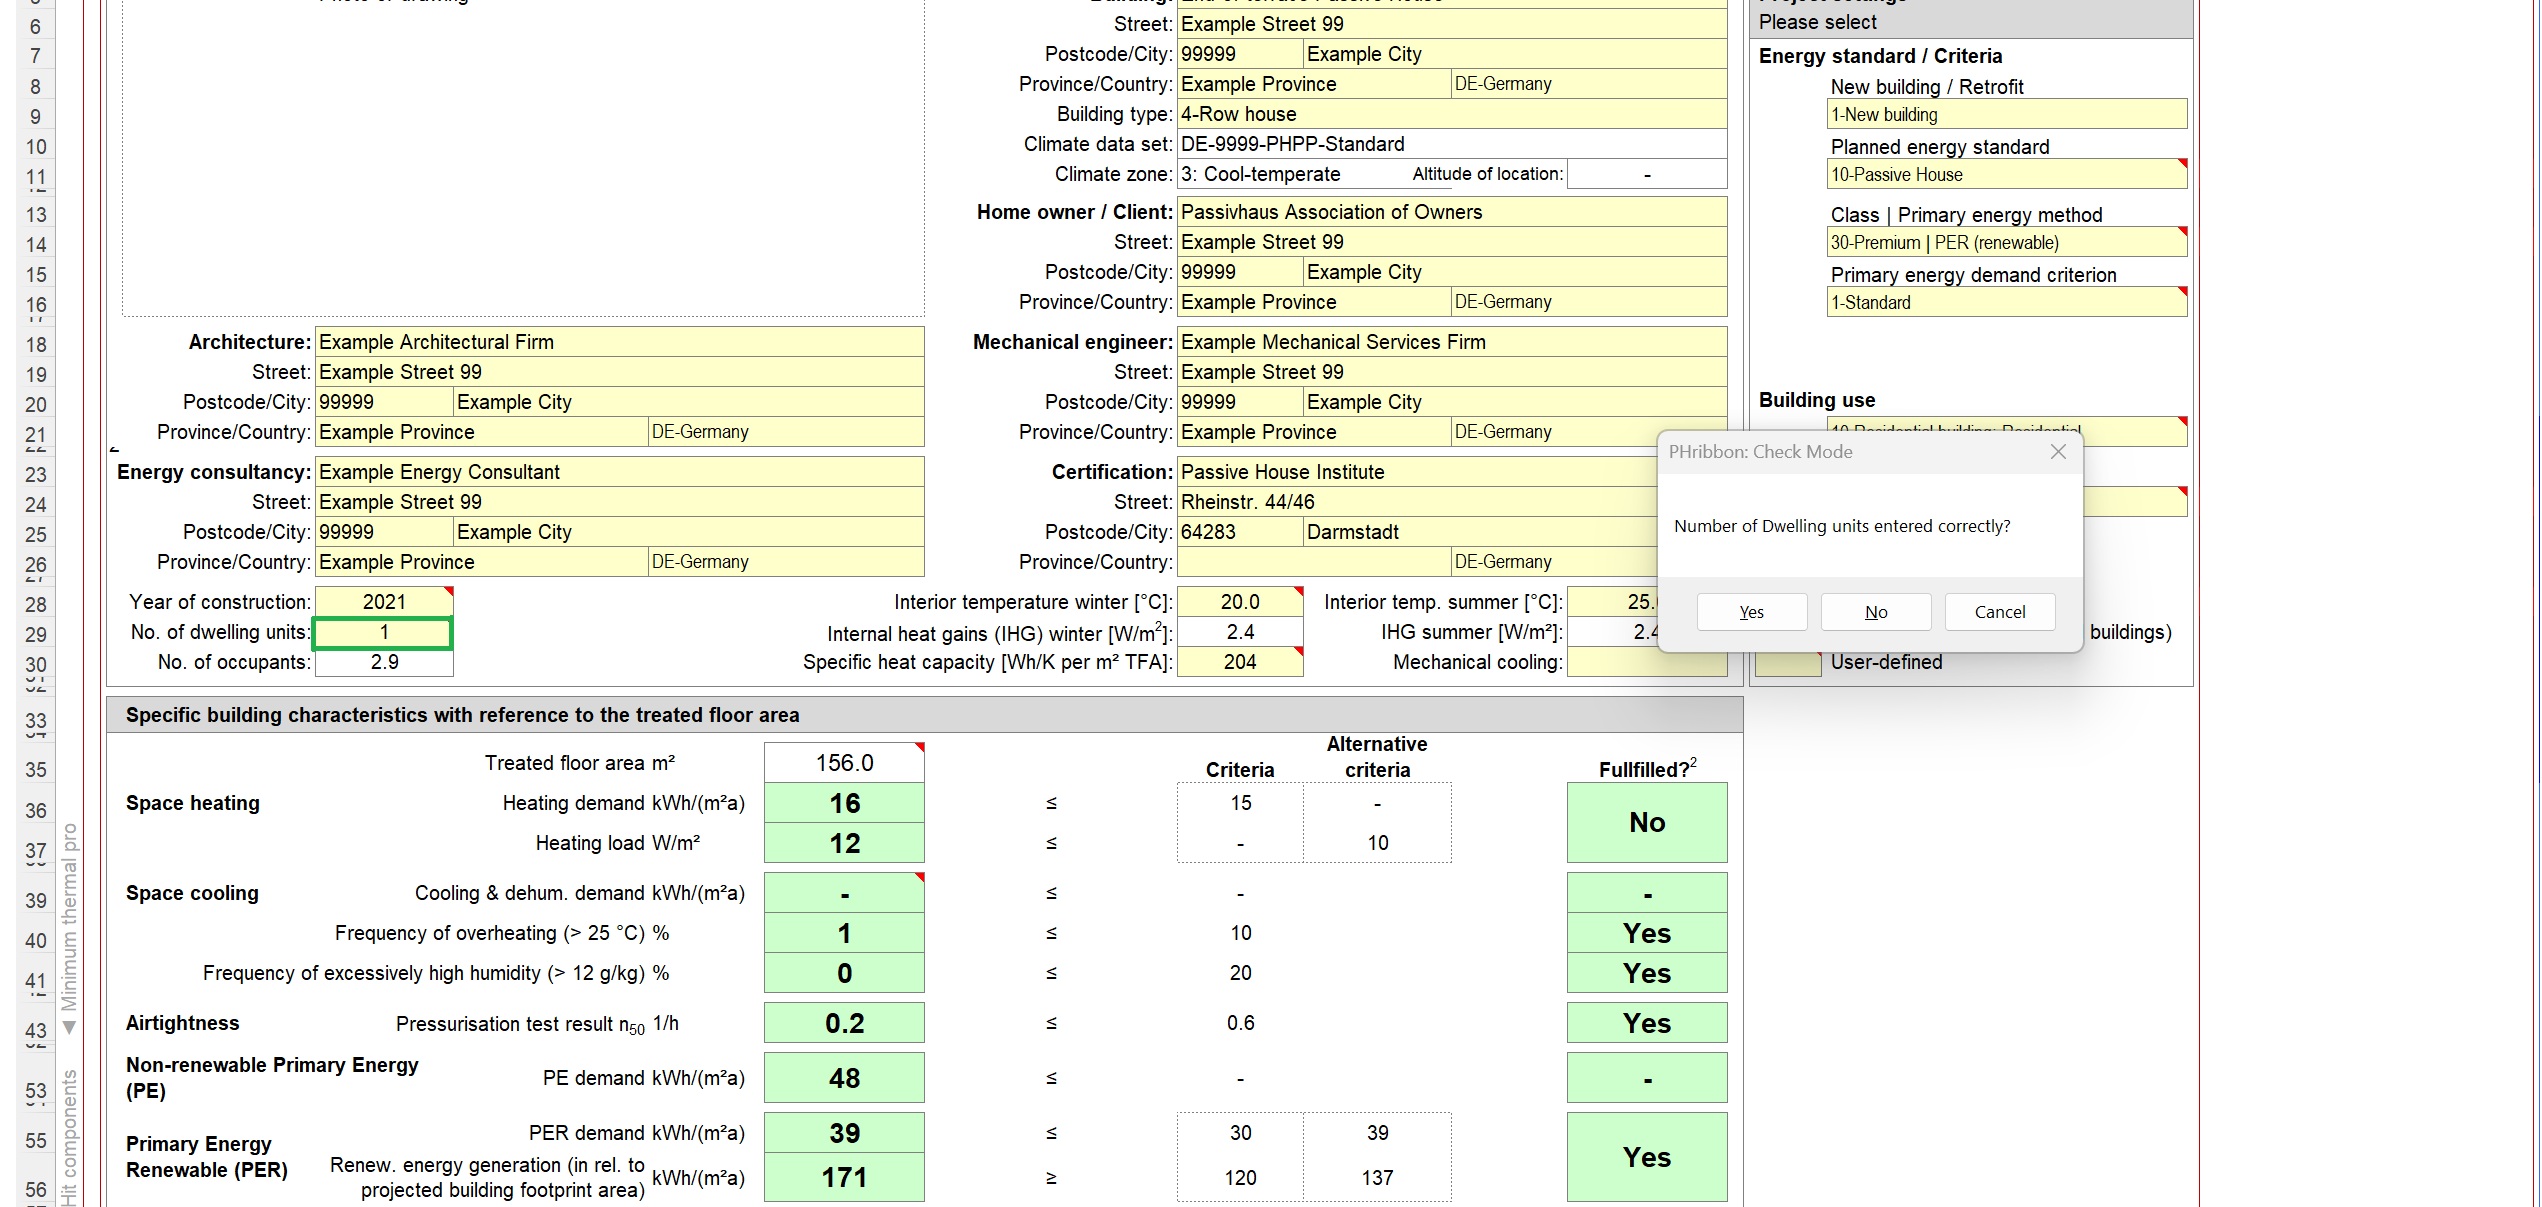The width and height of the screenshot is (2542, 1207).
Task: Select row header 55
Action: pos(36,1141)
